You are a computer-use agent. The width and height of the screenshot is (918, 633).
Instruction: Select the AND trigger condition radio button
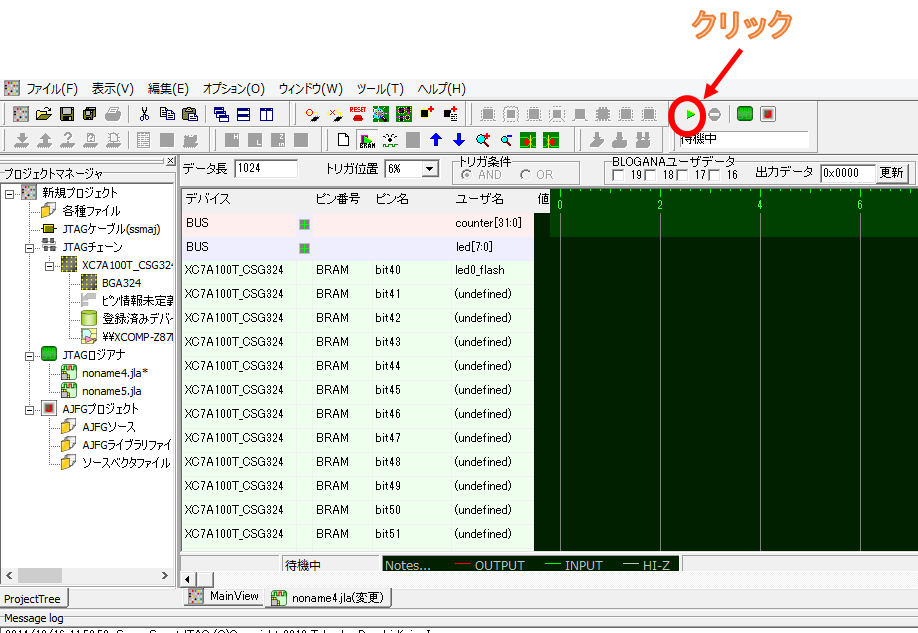(467, 175)
